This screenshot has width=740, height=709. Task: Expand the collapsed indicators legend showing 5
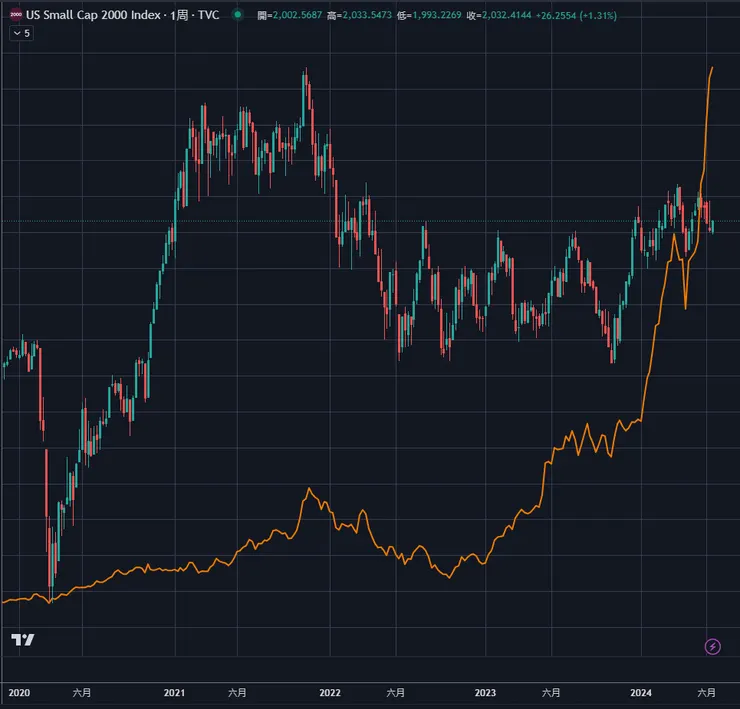(x=21, y=33)
